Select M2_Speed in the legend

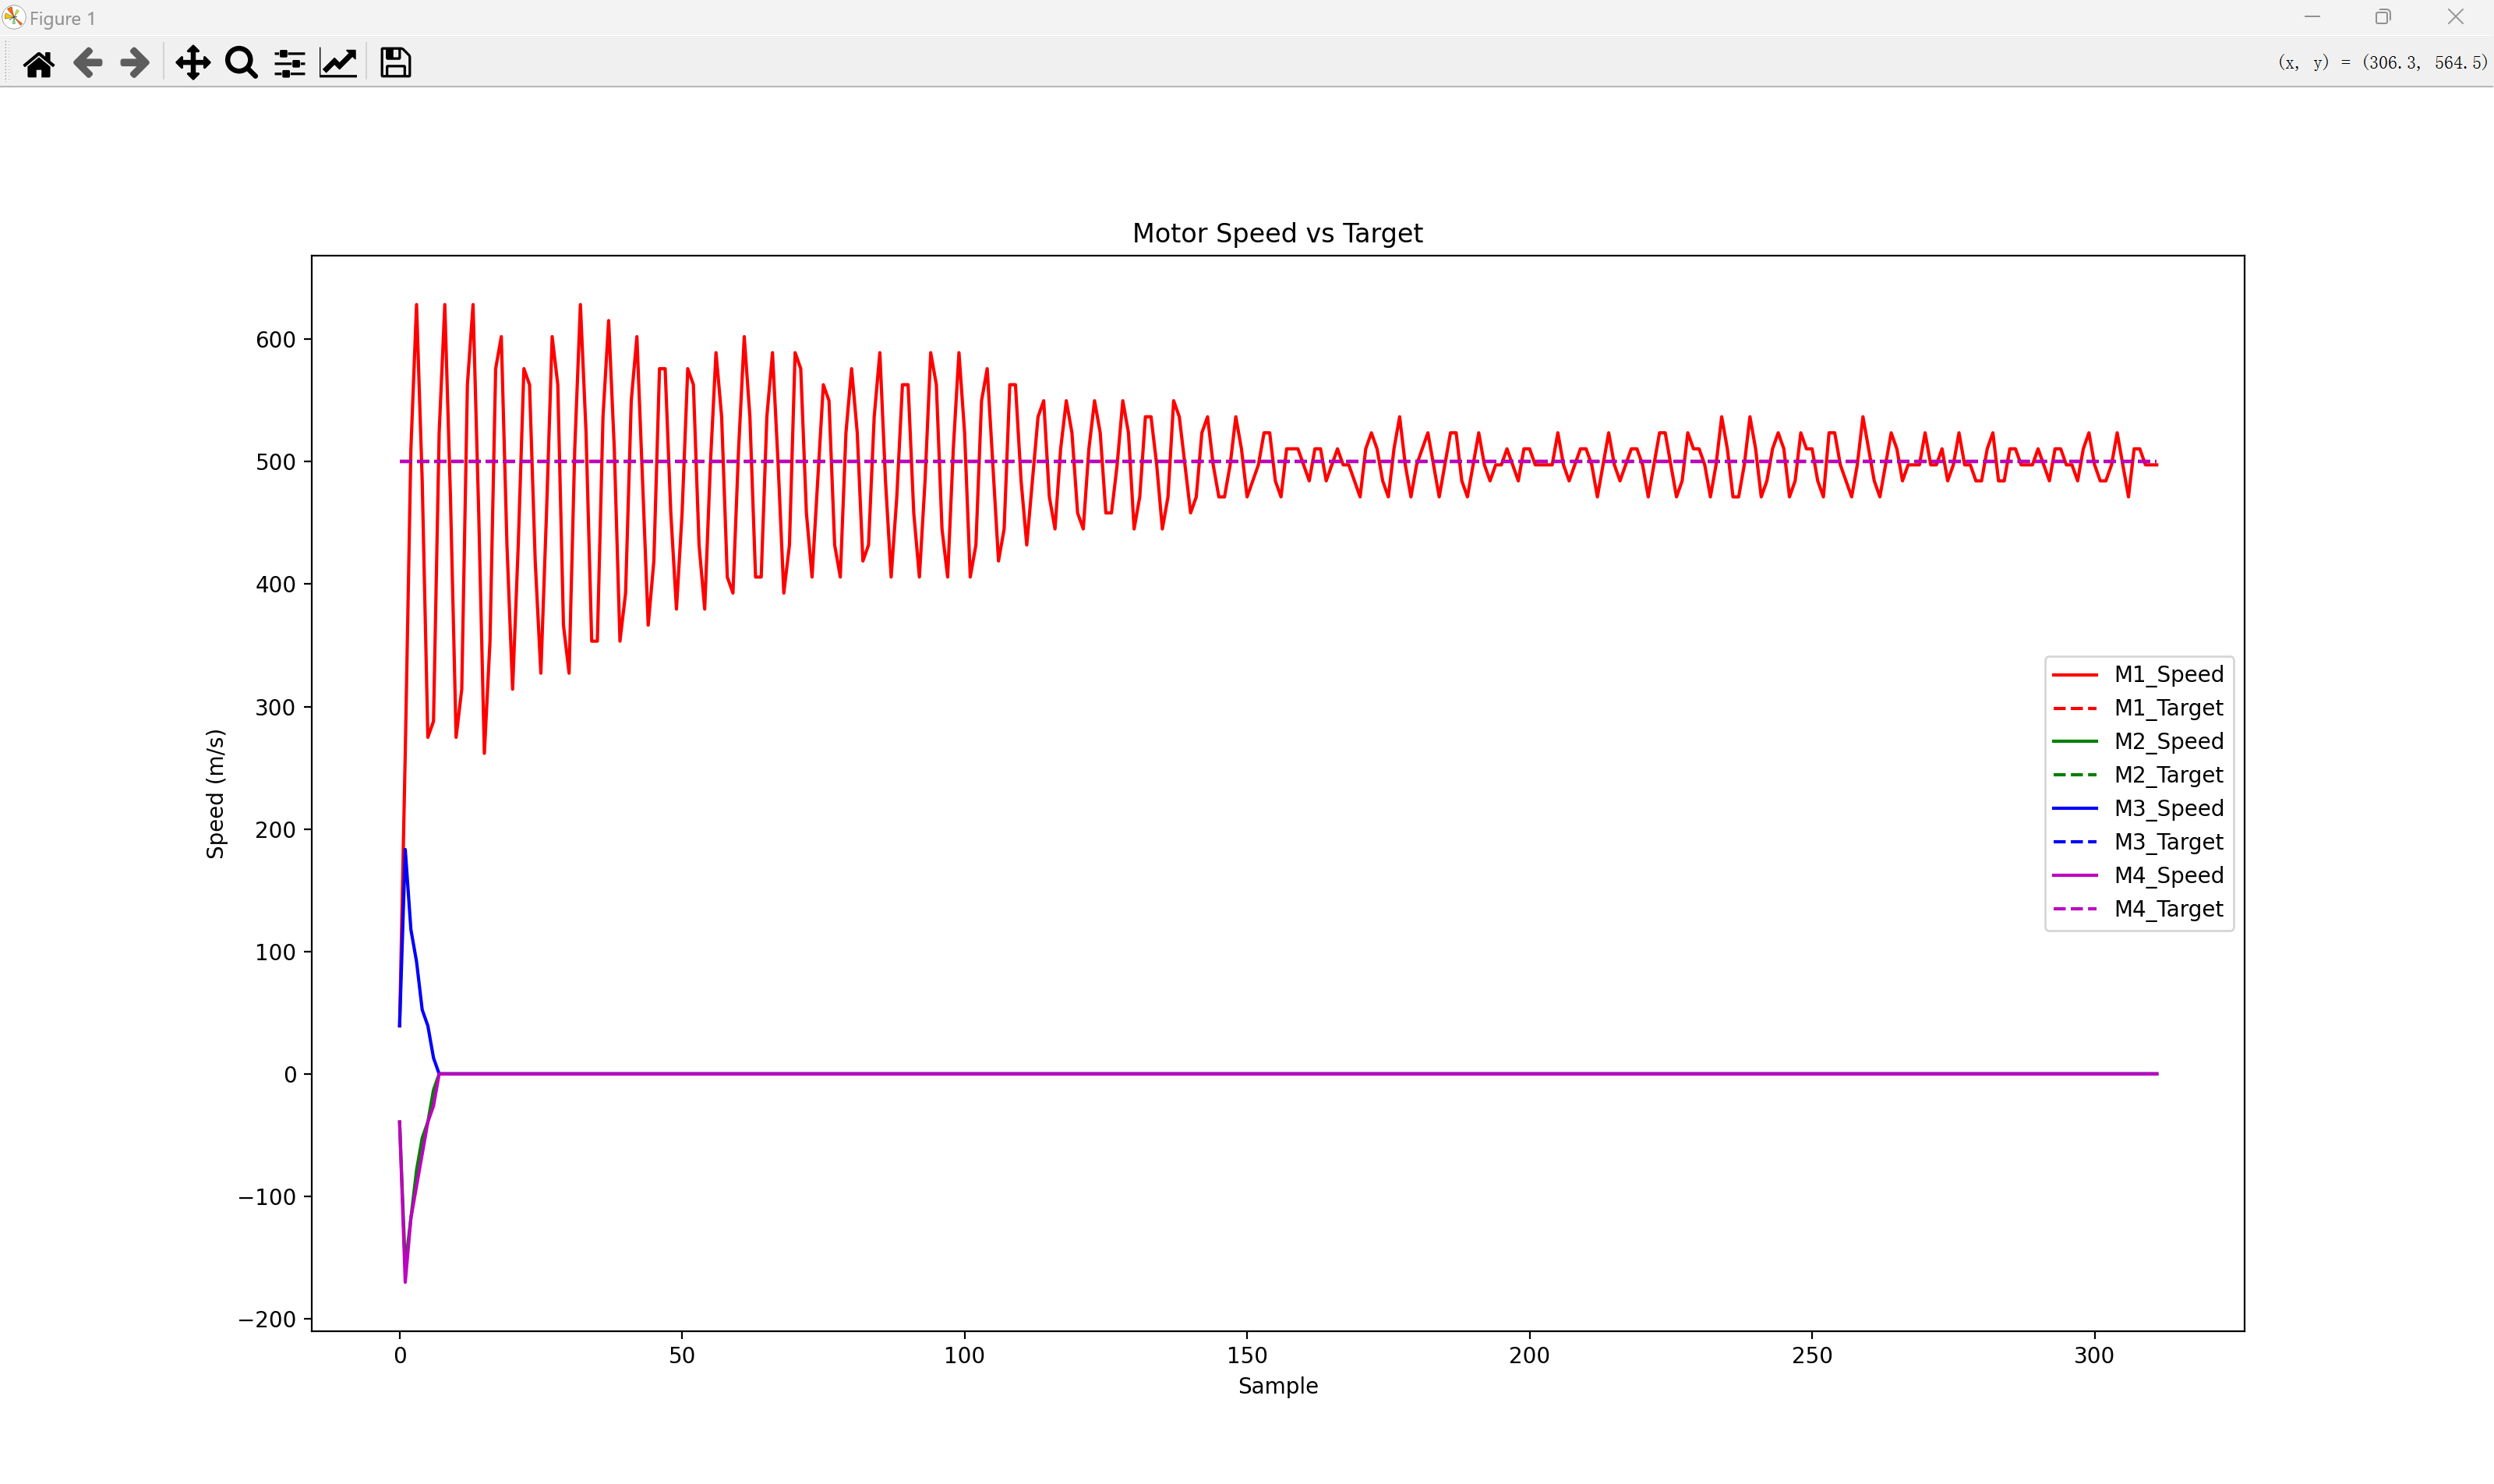point(2168,742)
